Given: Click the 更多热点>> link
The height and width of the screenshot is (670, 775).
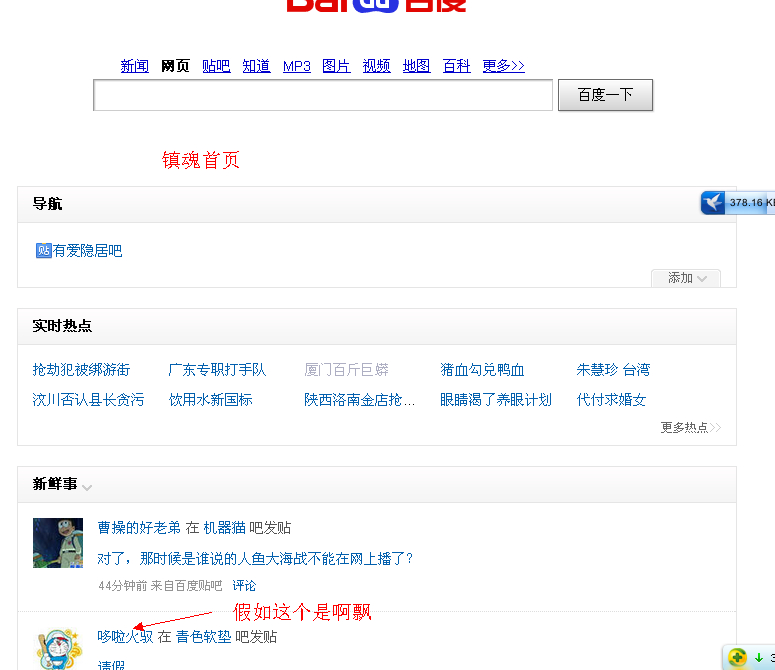Looking at the screenshot, I should (x=690, y=427).
